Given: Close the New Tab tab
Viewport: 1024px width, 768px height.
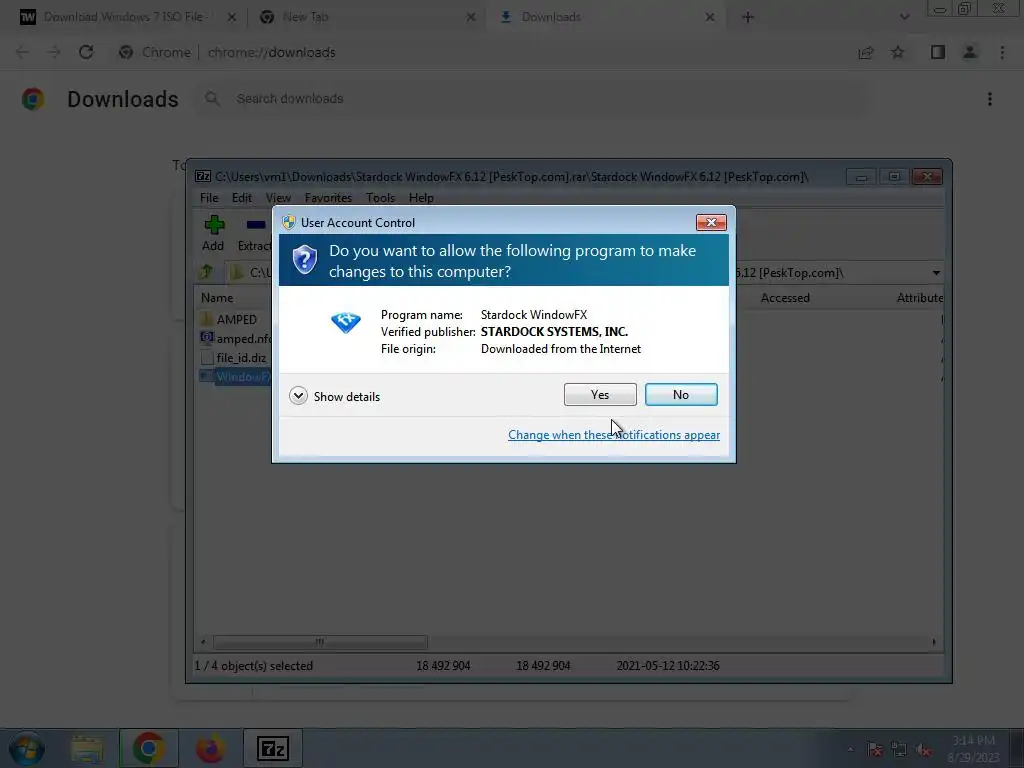Looking at the screenshot, I should click(471, 18).
